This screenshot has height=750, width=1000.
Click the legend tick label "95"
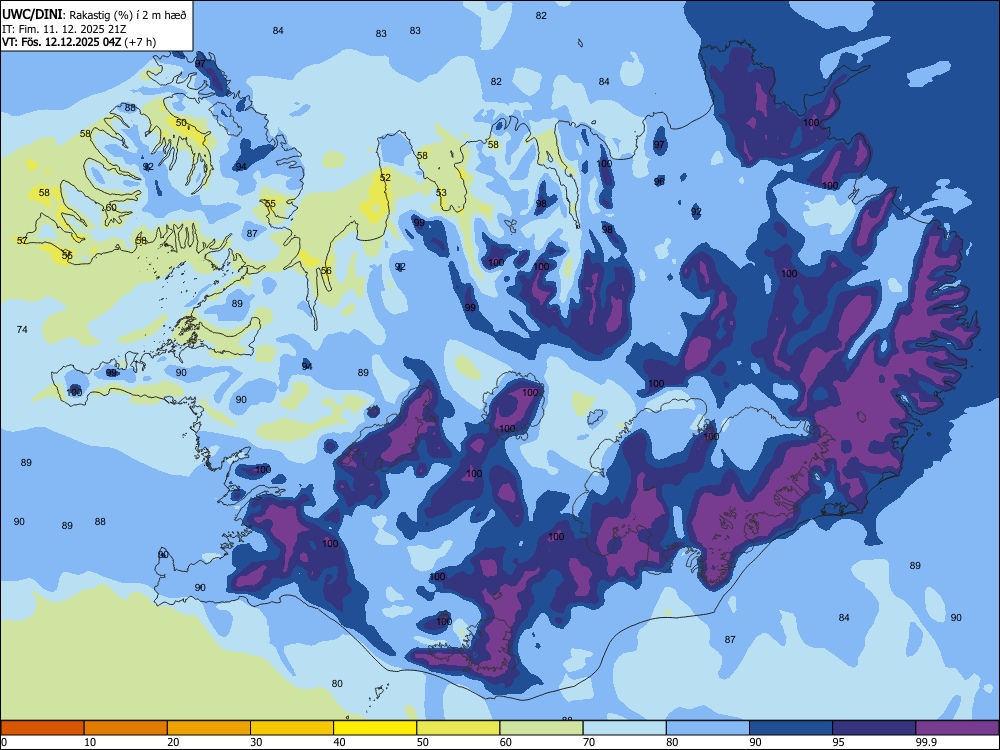839,742
